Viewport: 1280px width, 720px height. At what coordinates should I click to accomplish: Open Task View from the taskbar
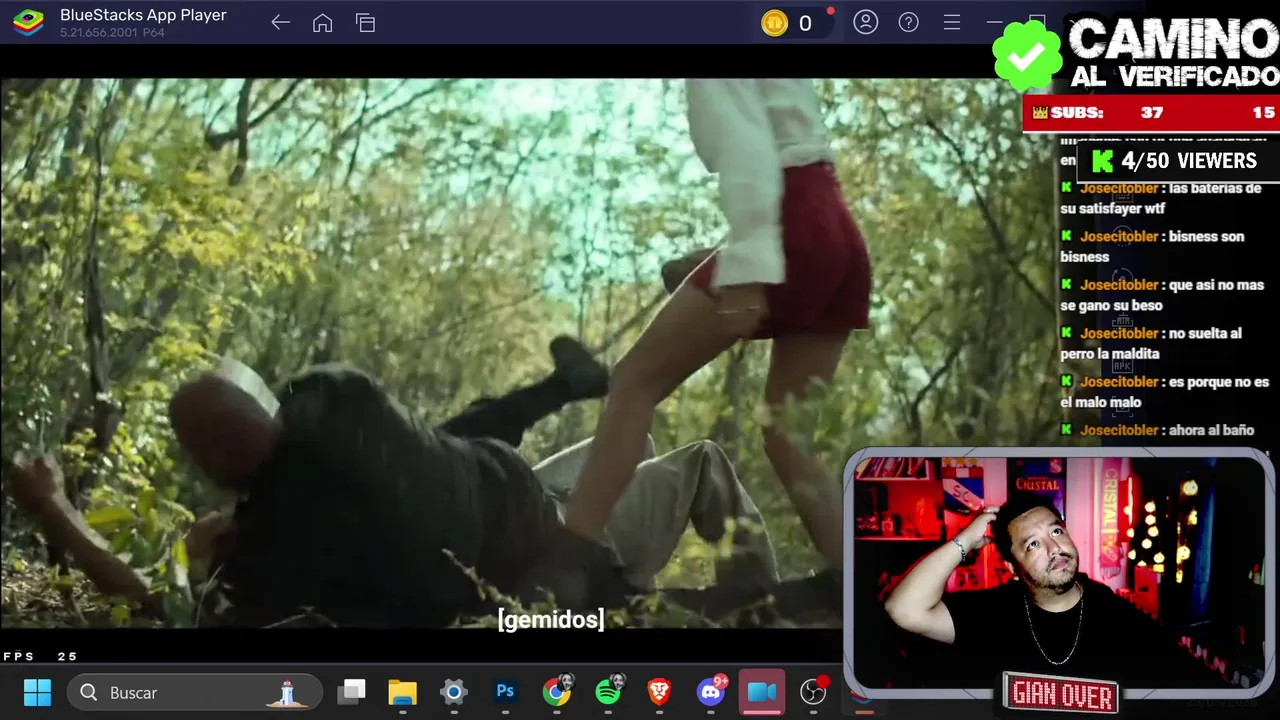351,691
